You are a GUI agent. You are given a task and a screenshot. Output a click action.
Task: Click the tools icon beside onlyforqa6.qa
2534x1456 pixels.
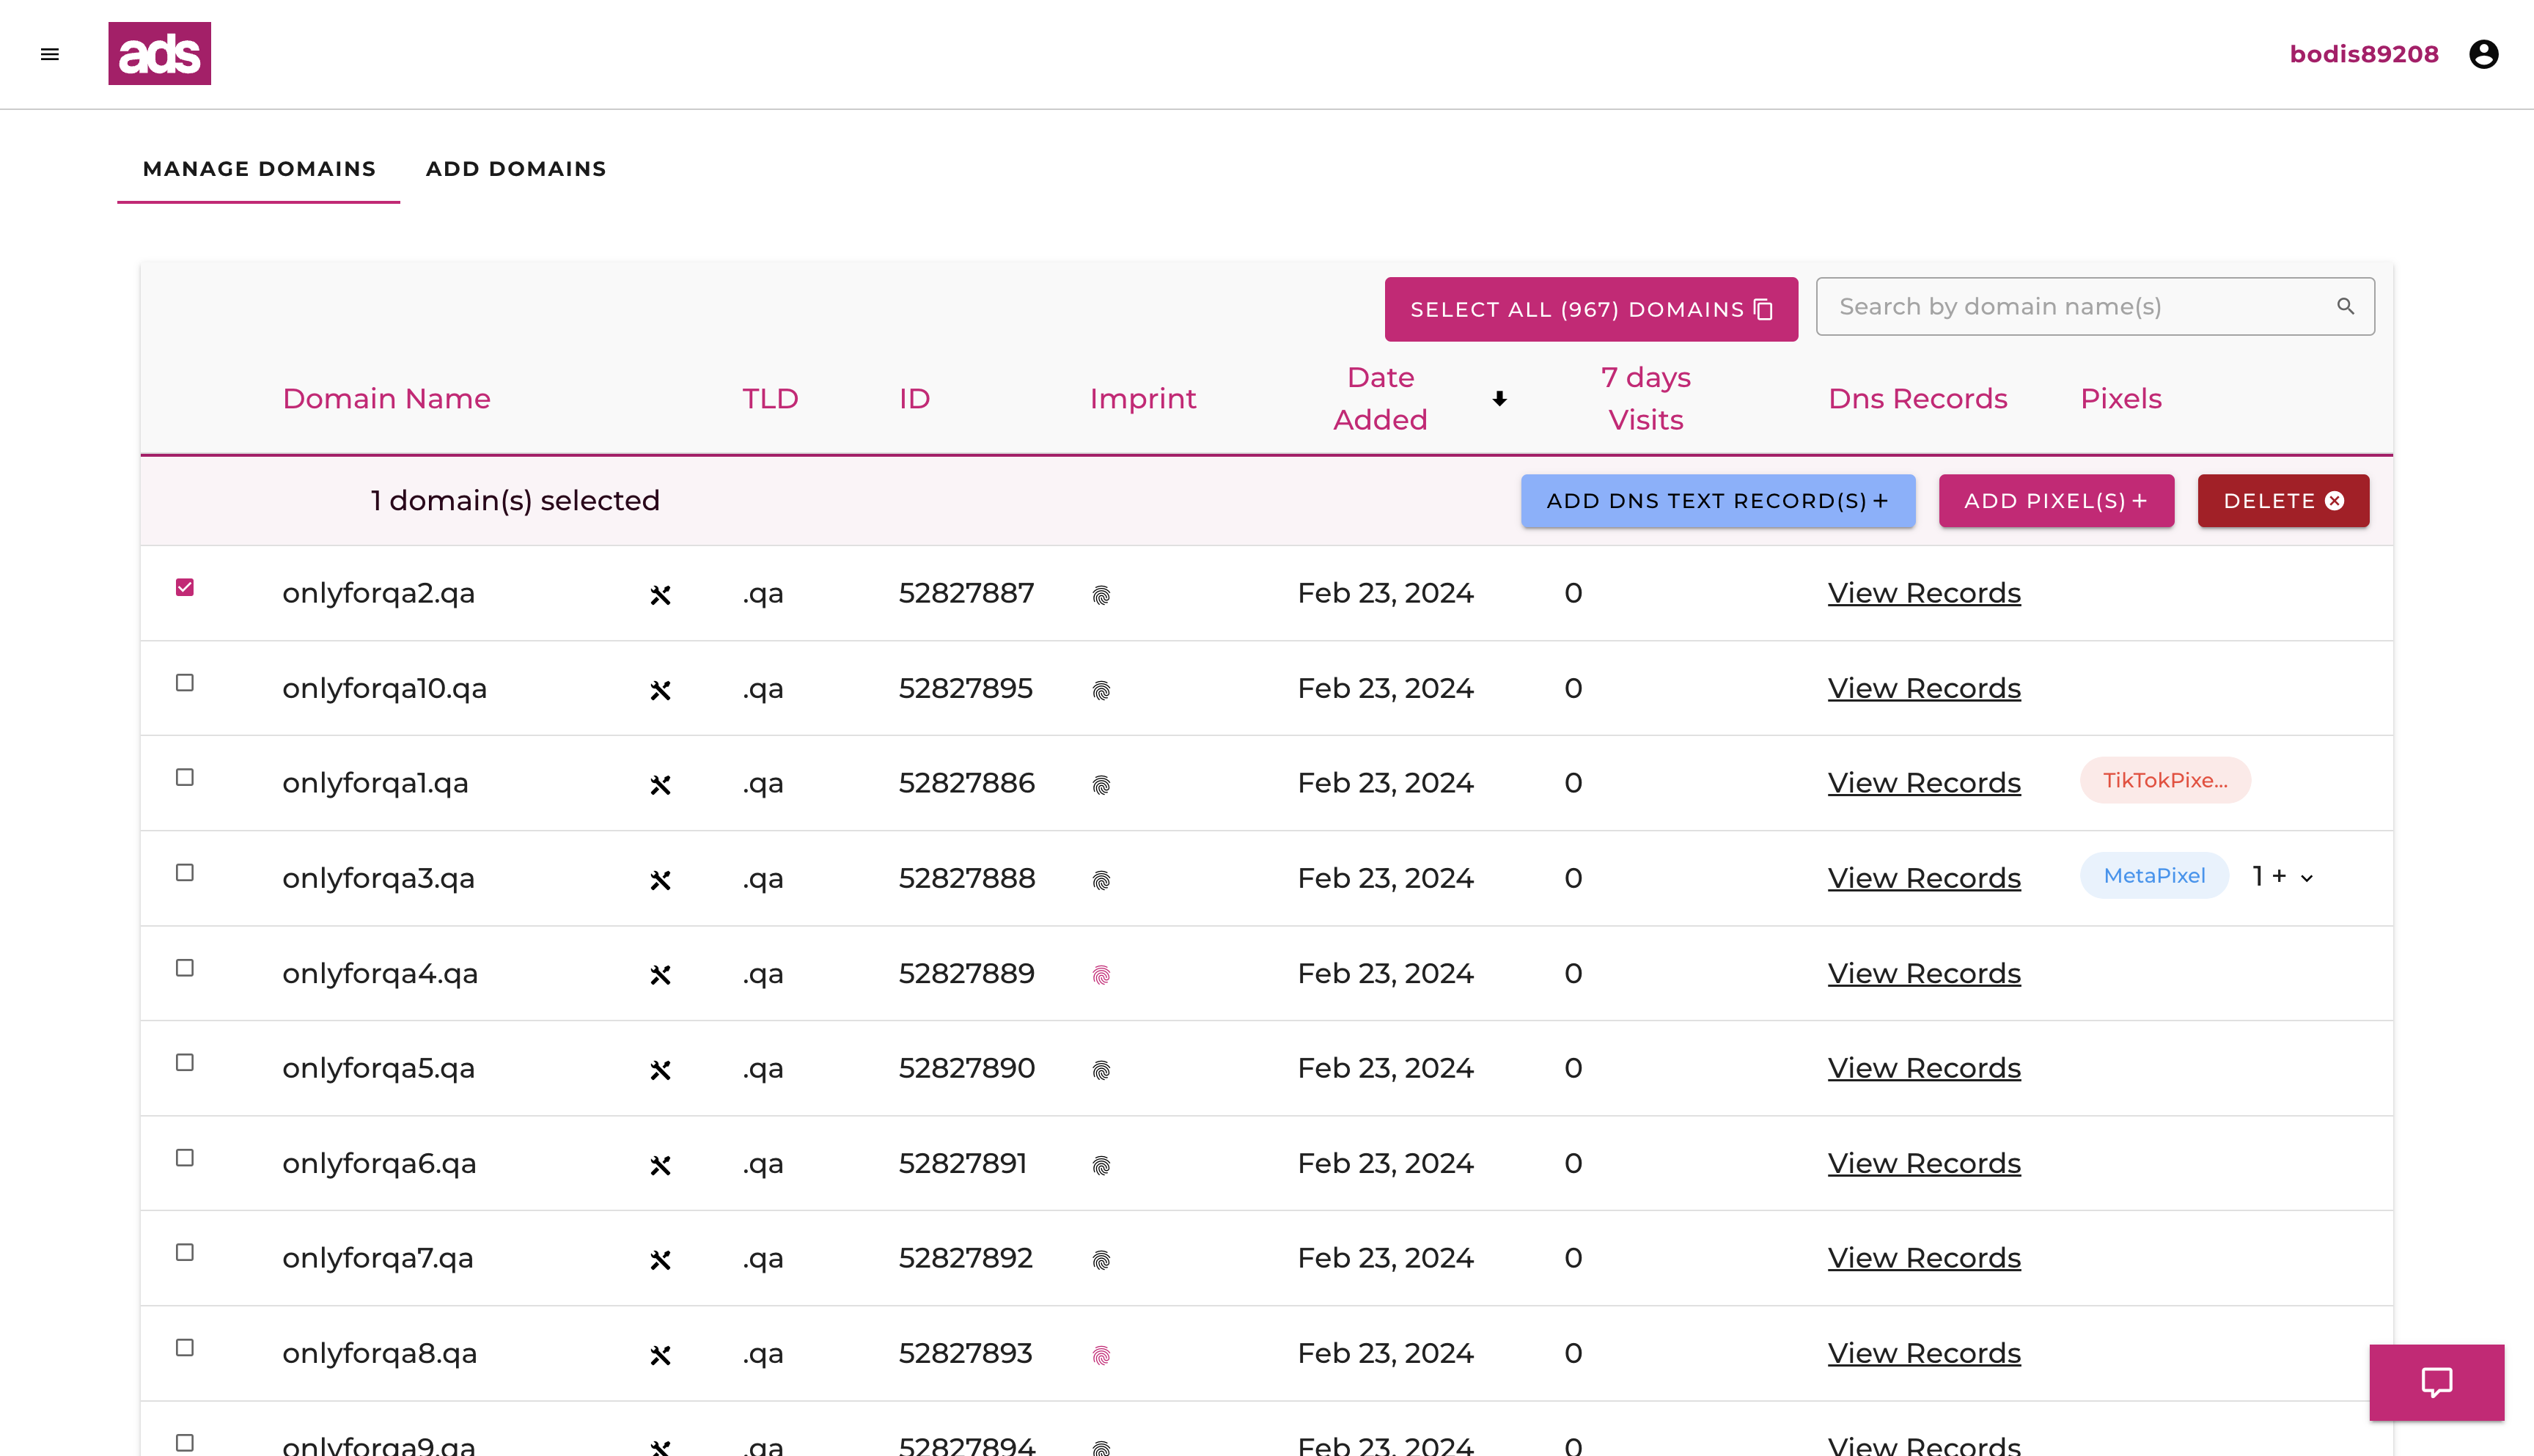point(660,1165)
